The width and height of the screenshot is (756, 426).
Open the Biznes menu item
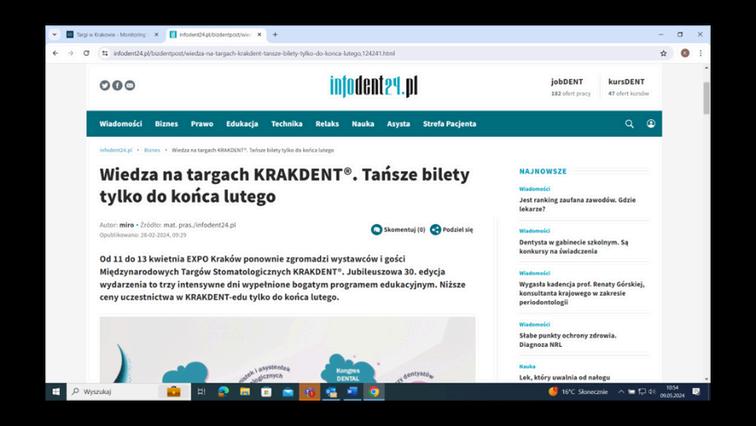(166, 124)
